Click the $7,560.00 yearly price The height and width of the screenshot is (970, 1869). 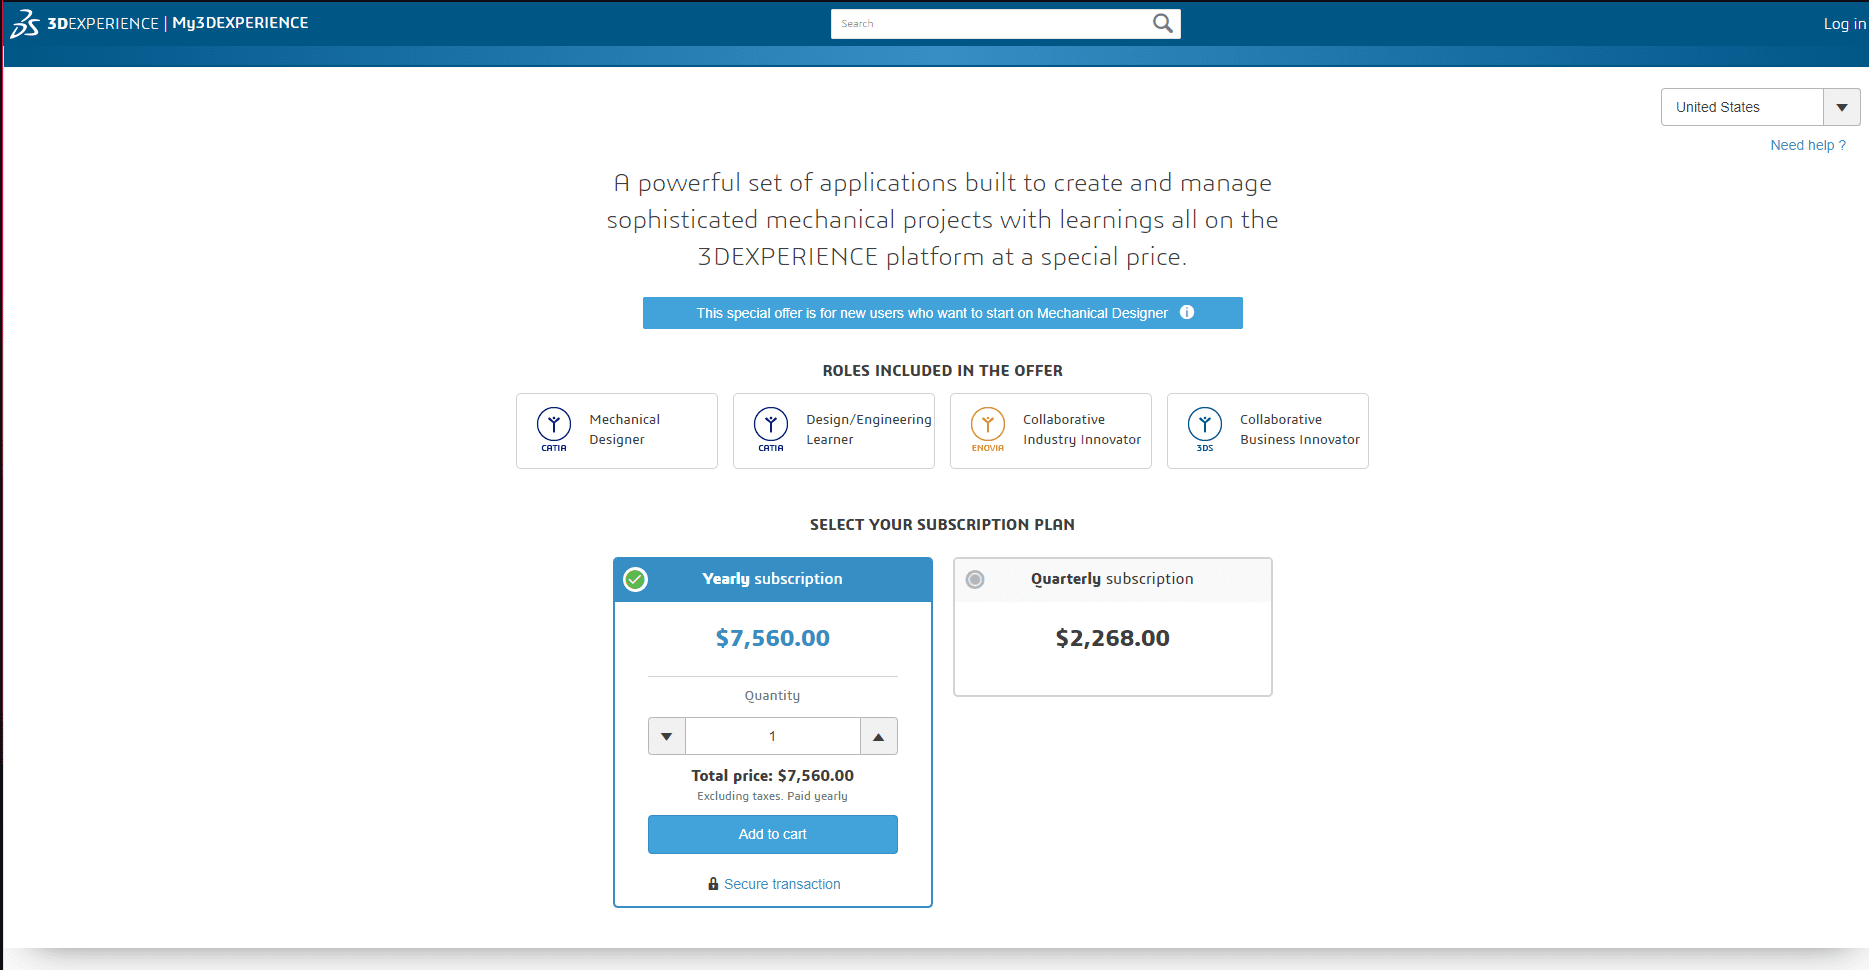click(x=773, y=638)
